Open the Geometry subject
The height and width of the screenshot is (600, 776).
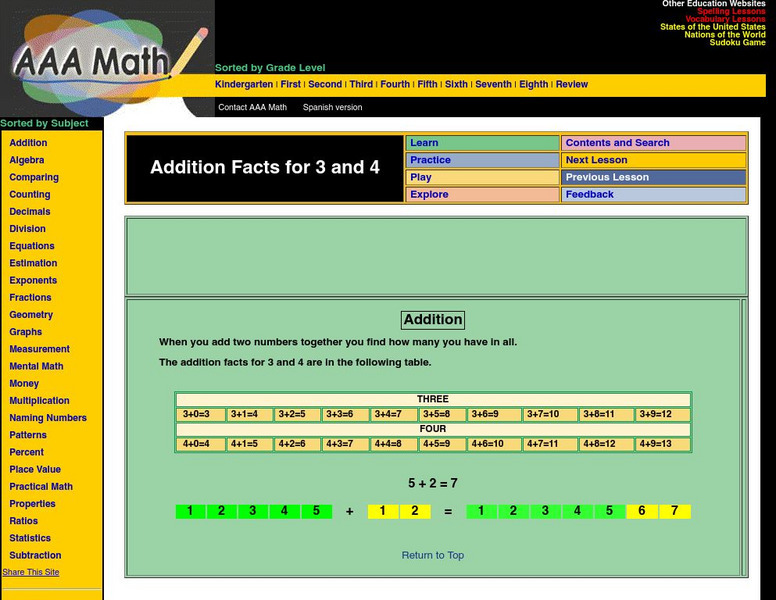31,315
